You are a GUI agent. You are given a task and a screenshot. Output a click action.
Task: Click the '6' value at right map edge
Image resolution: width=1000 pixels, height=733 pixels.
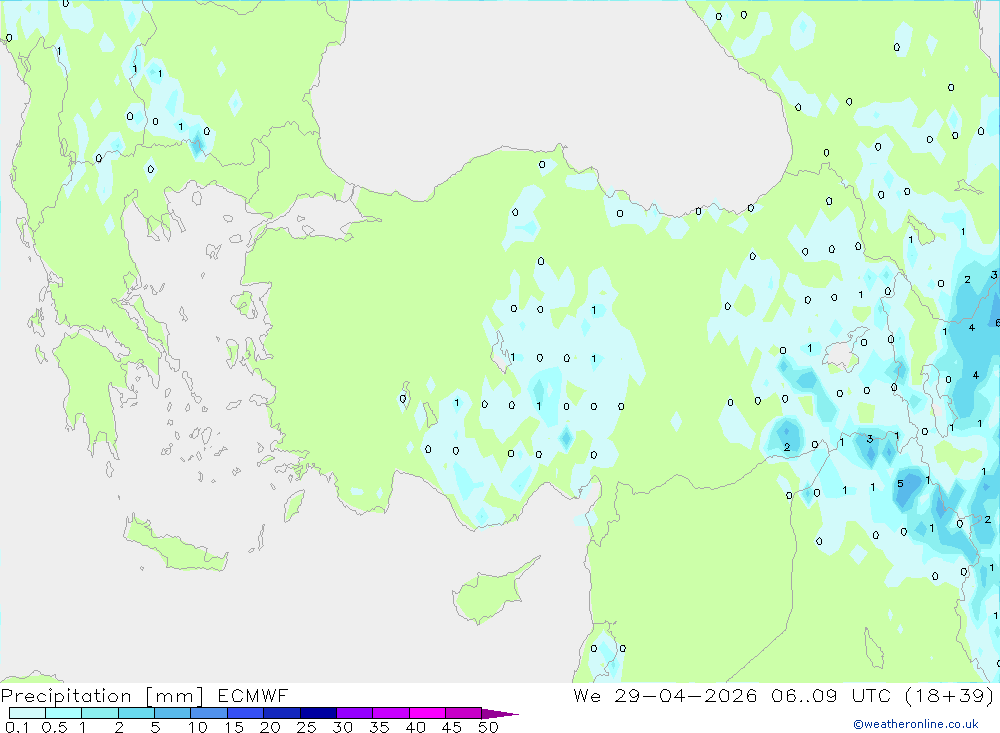pos(997,323)
